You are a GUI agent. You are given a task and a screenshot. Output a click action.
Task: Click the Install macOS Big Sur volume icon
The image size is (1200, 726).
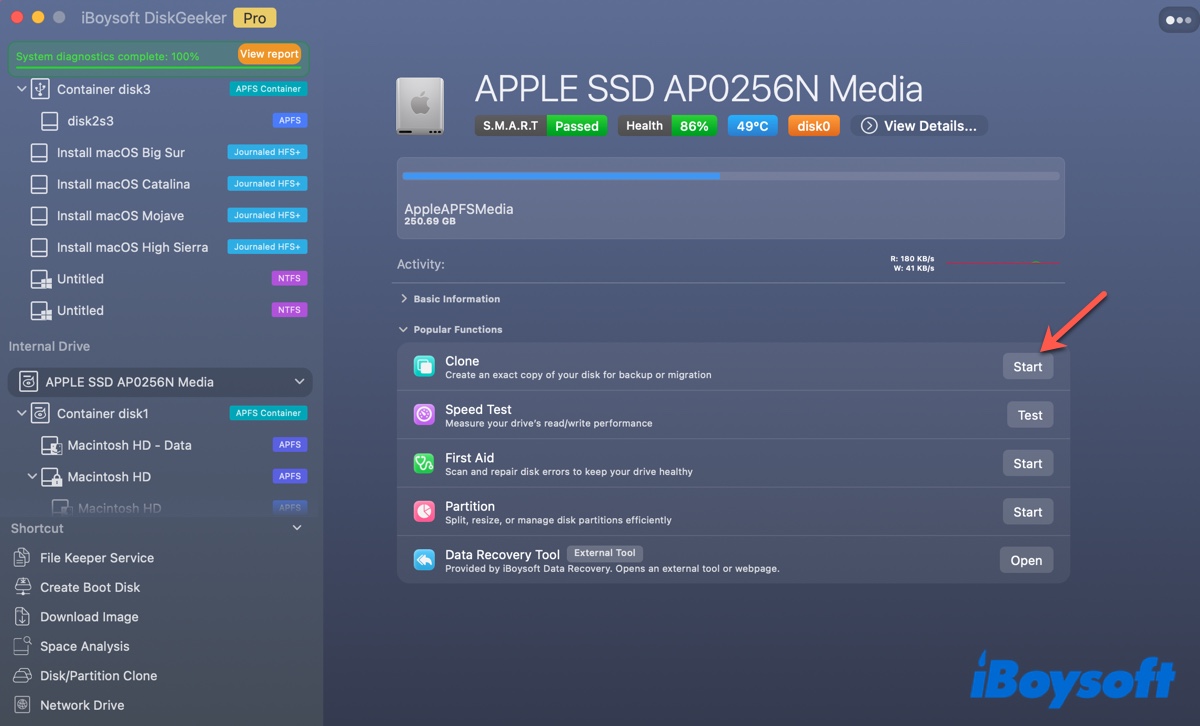(x=39, y=153)
